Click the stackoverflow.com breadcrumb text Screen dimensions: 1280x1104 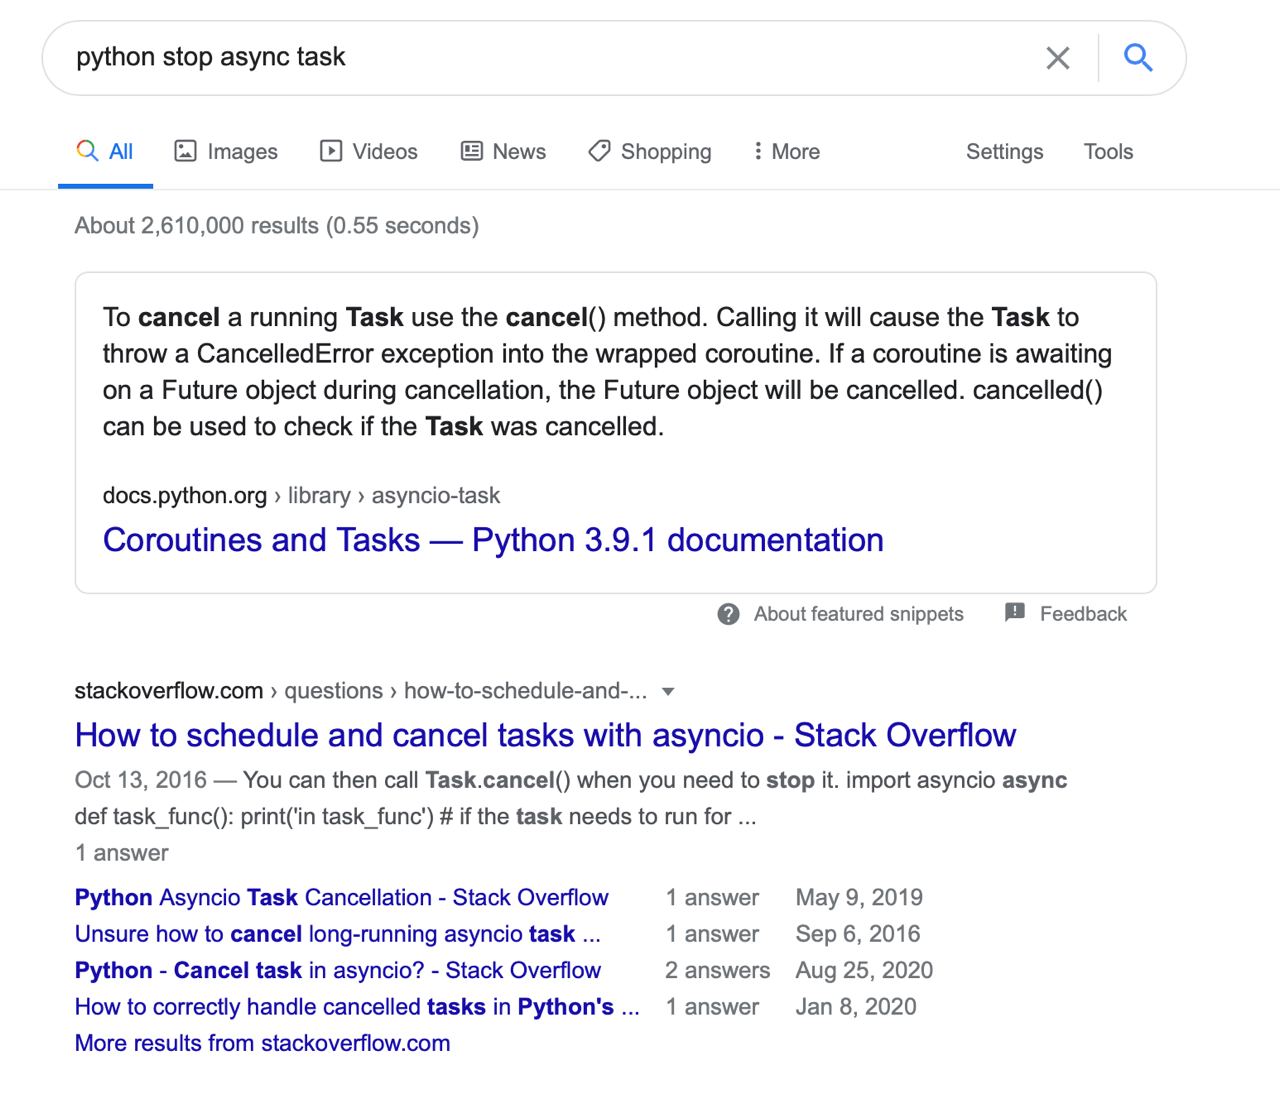coord(169,691)
